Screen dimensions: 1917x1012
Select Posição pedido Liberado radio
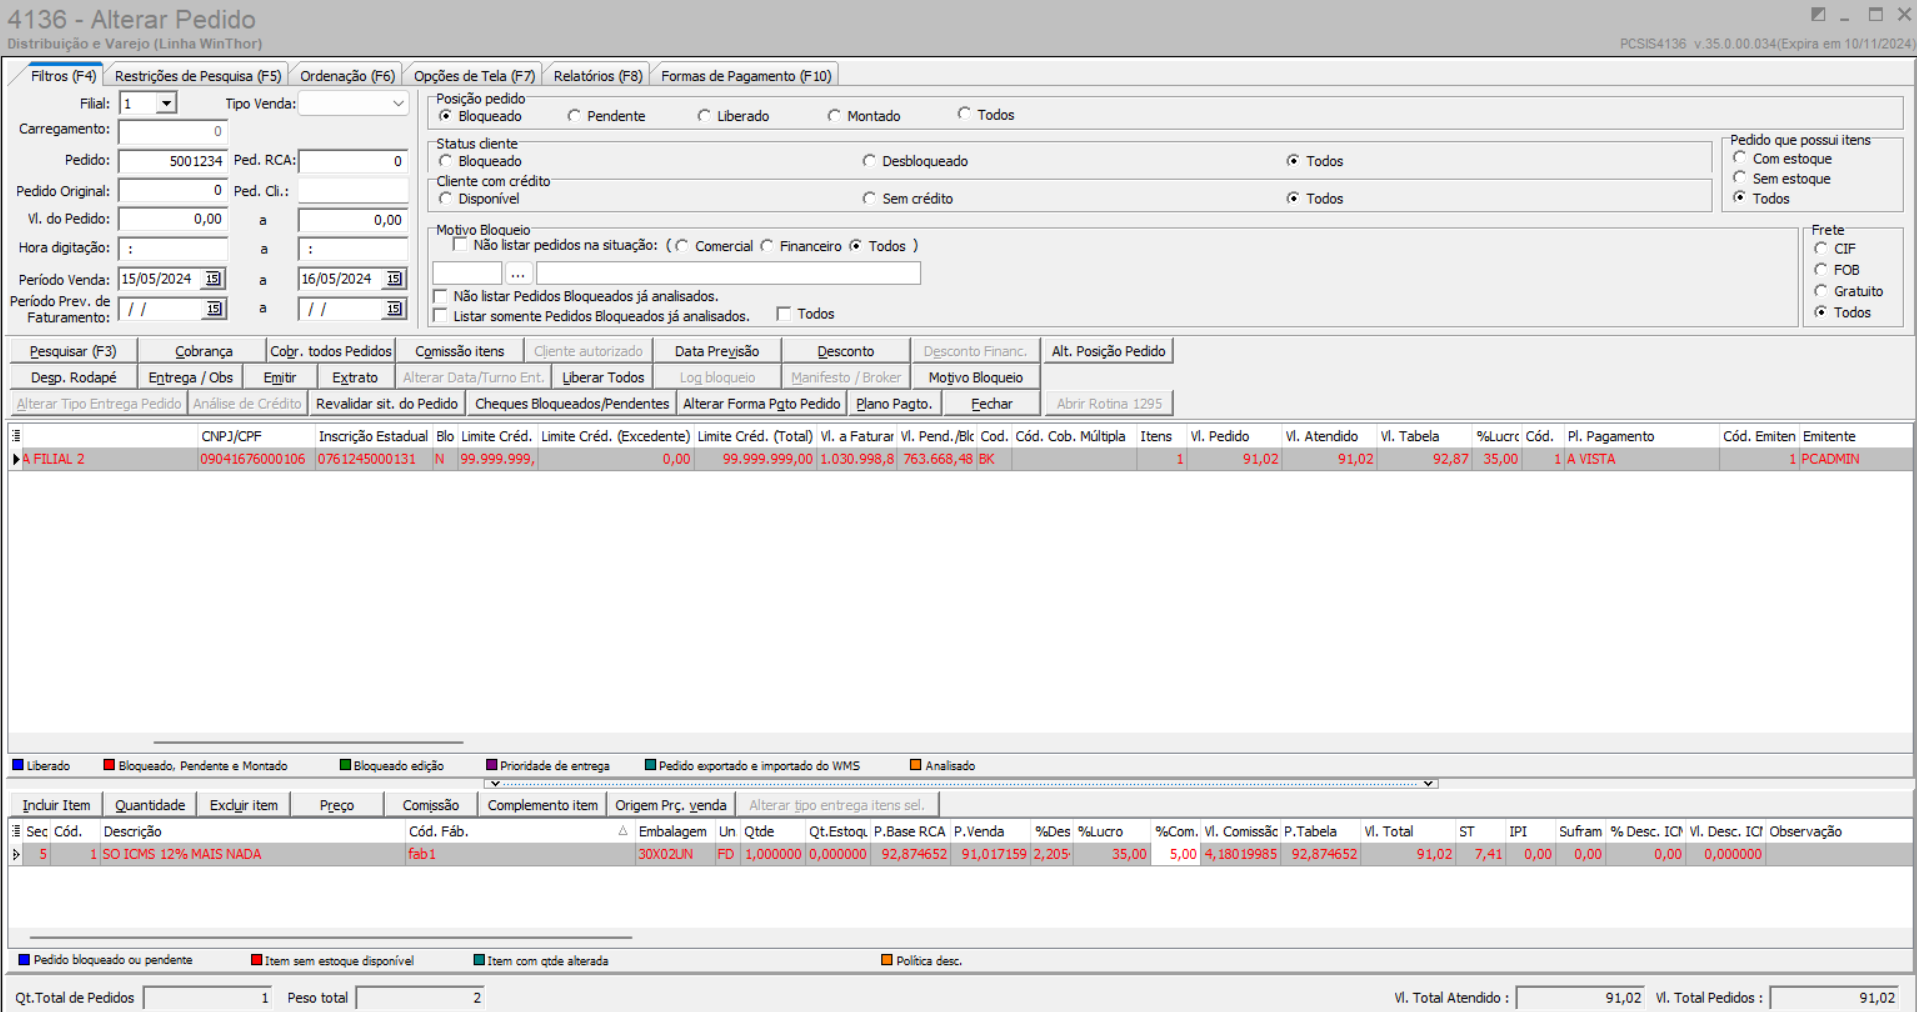click(704, 116)
